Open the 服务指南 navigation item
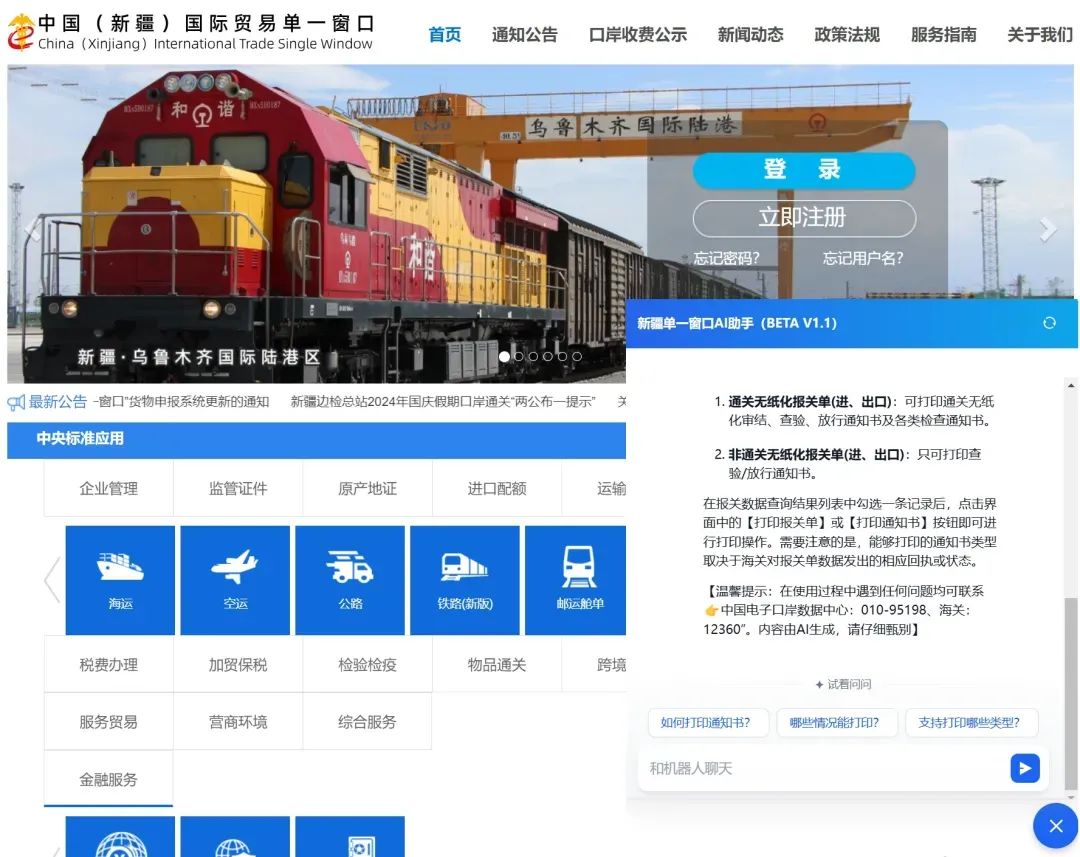 tap(944, 34)
